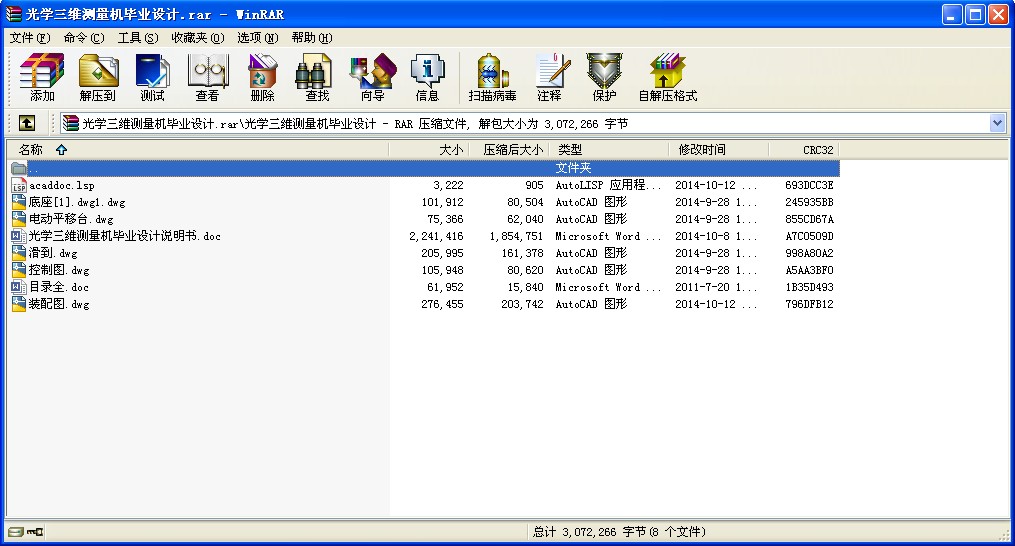Sort by the 大小 column header

[x=429, y=150]
